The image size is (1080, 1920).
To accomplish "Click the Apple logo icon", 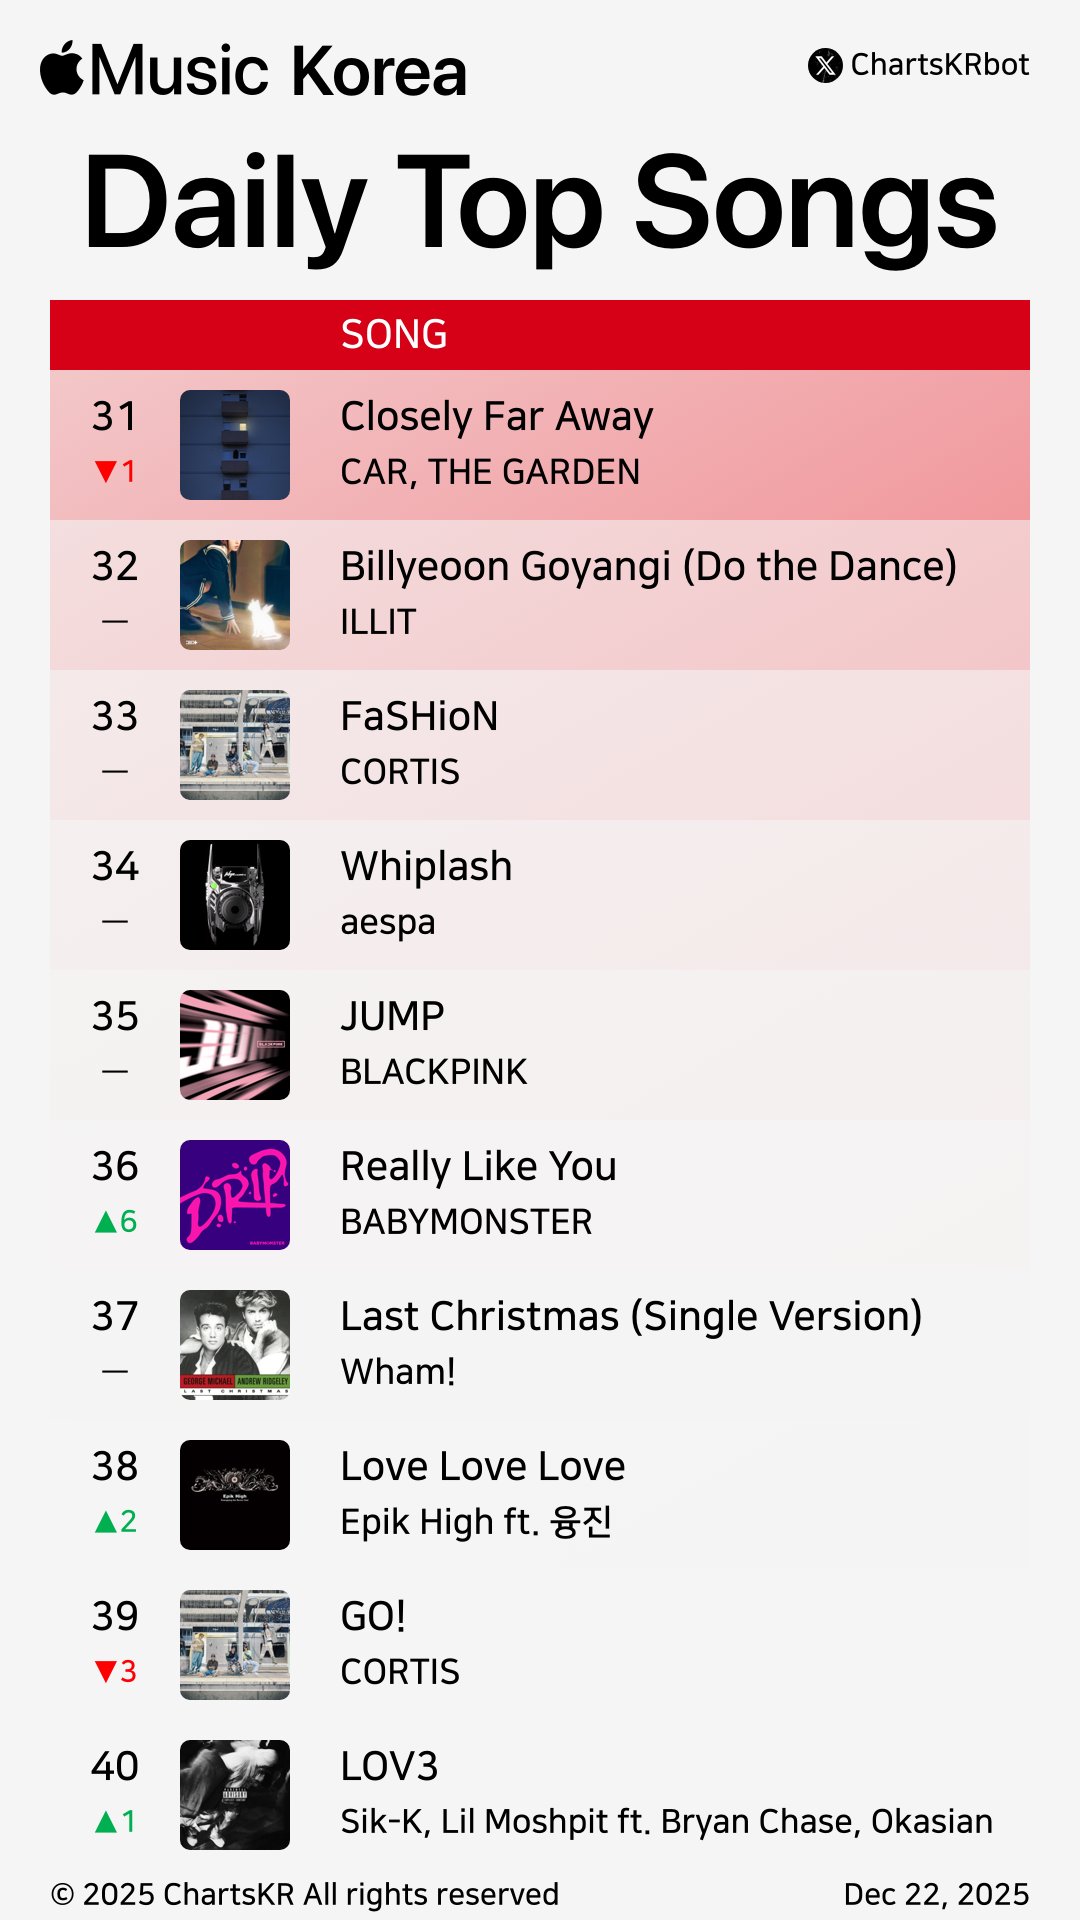I will click(62, 69).
